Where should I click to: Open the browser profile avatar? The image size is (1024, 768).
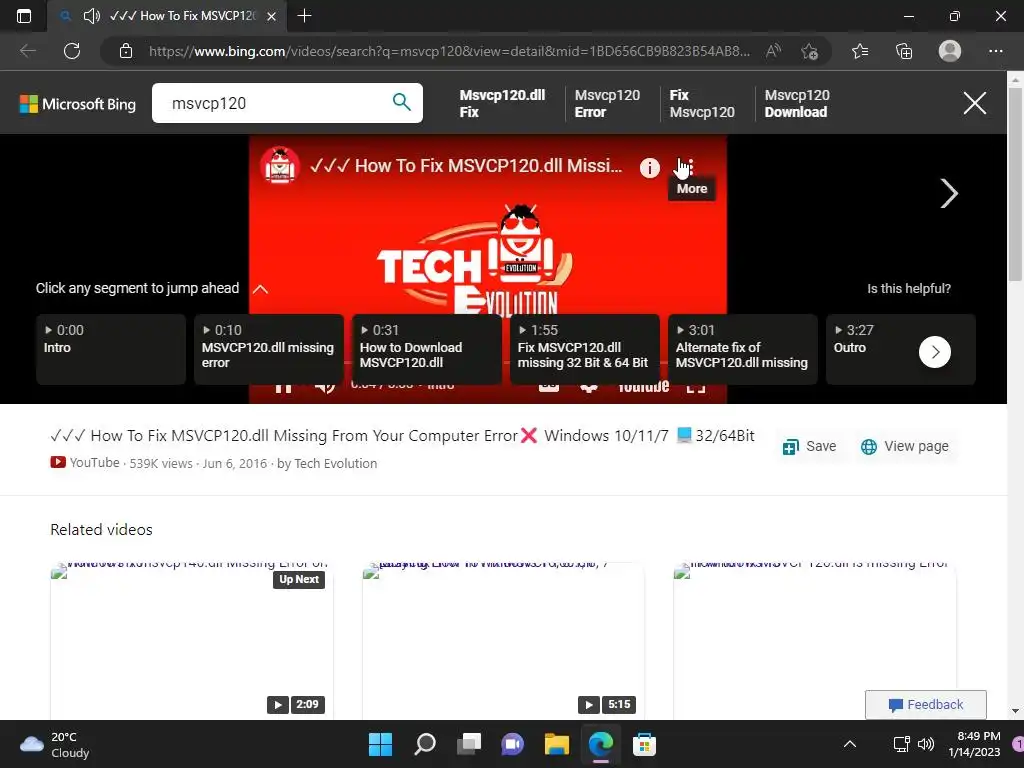(x=950, y=51)
